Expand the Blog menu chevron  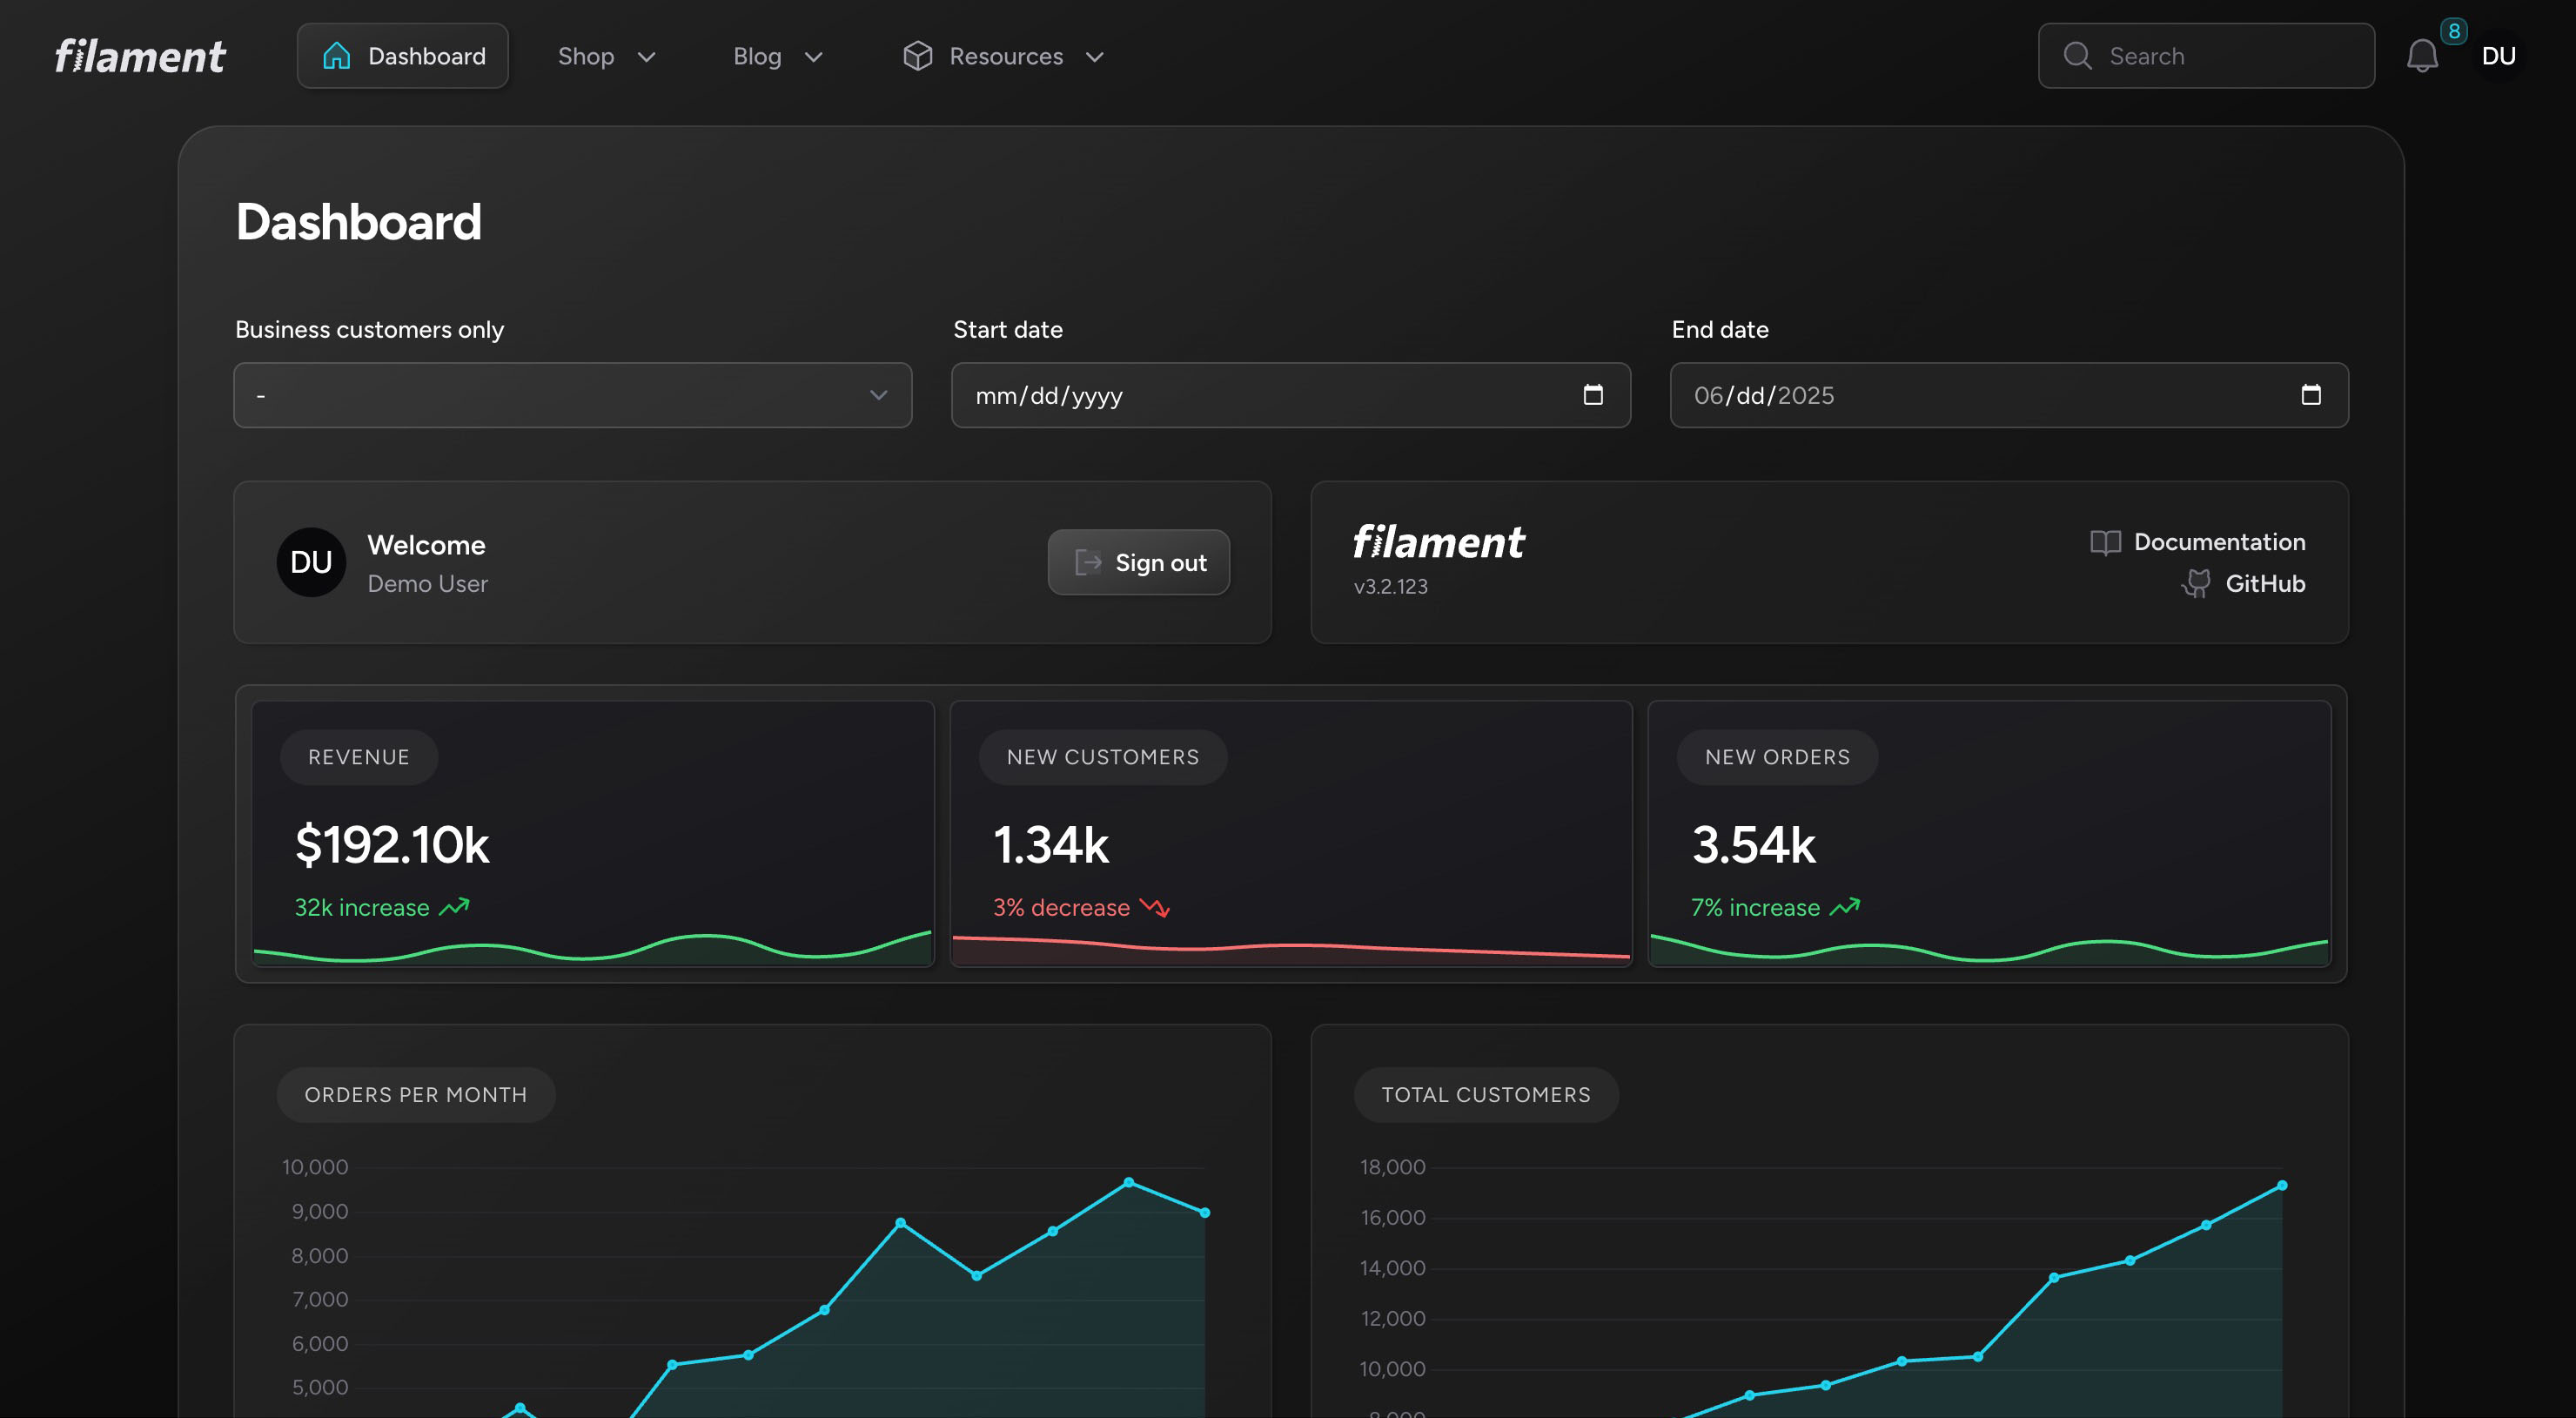coord(814,57)
